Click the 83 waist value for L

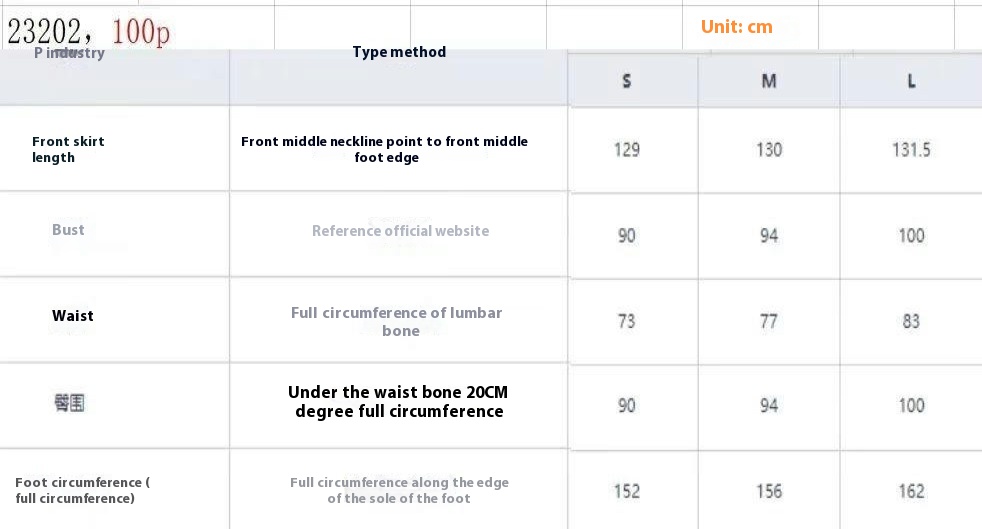pyautogui.click(x=911, y=321)
